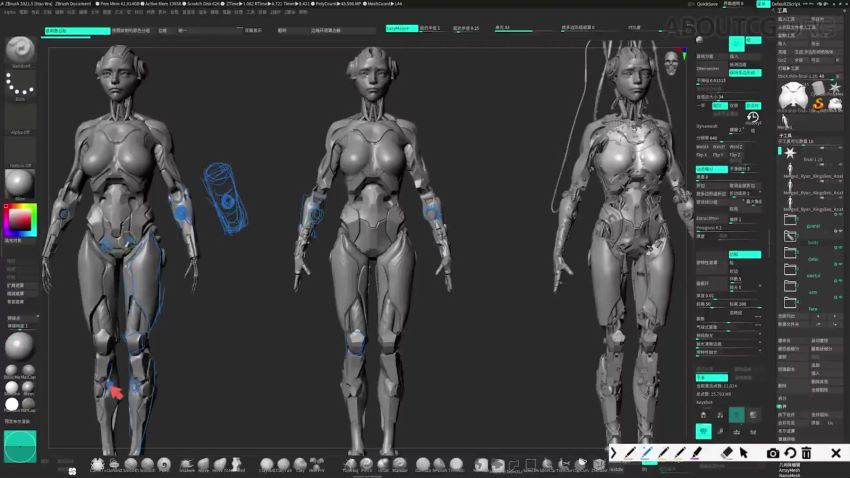
Task: Select the four-sphere brush icon in bottom shelf
Action: tap(317, 464)
